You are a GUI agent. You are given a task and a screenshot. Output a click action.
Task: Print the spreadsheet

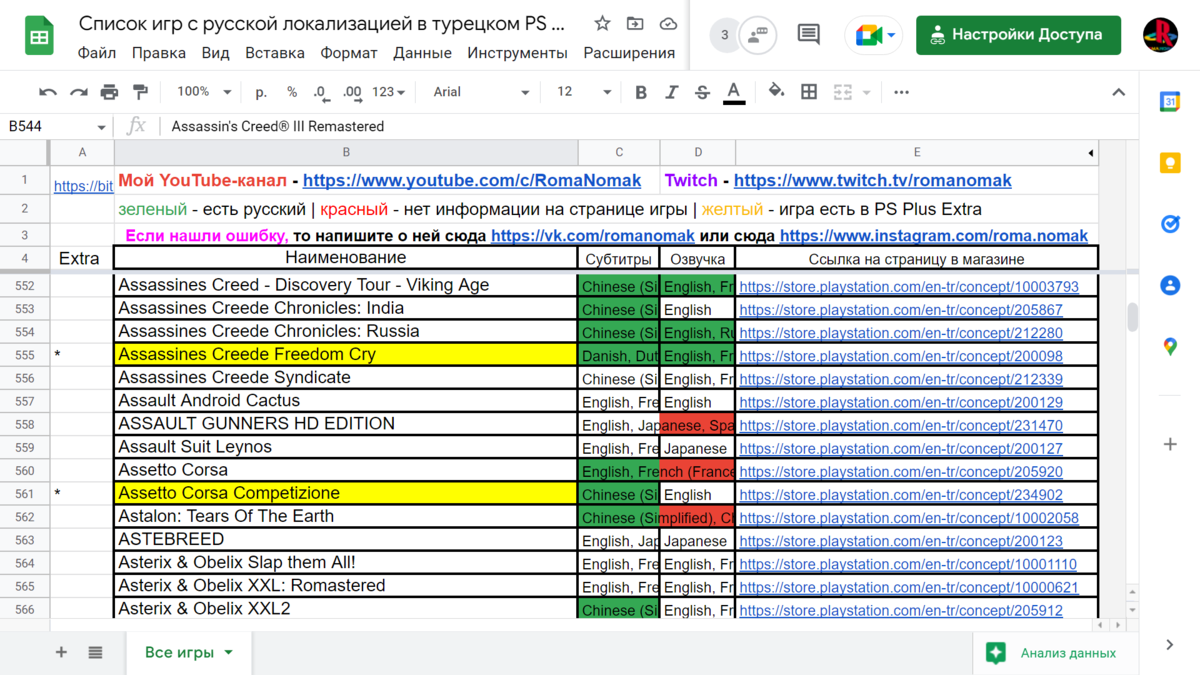coord(109,92)
